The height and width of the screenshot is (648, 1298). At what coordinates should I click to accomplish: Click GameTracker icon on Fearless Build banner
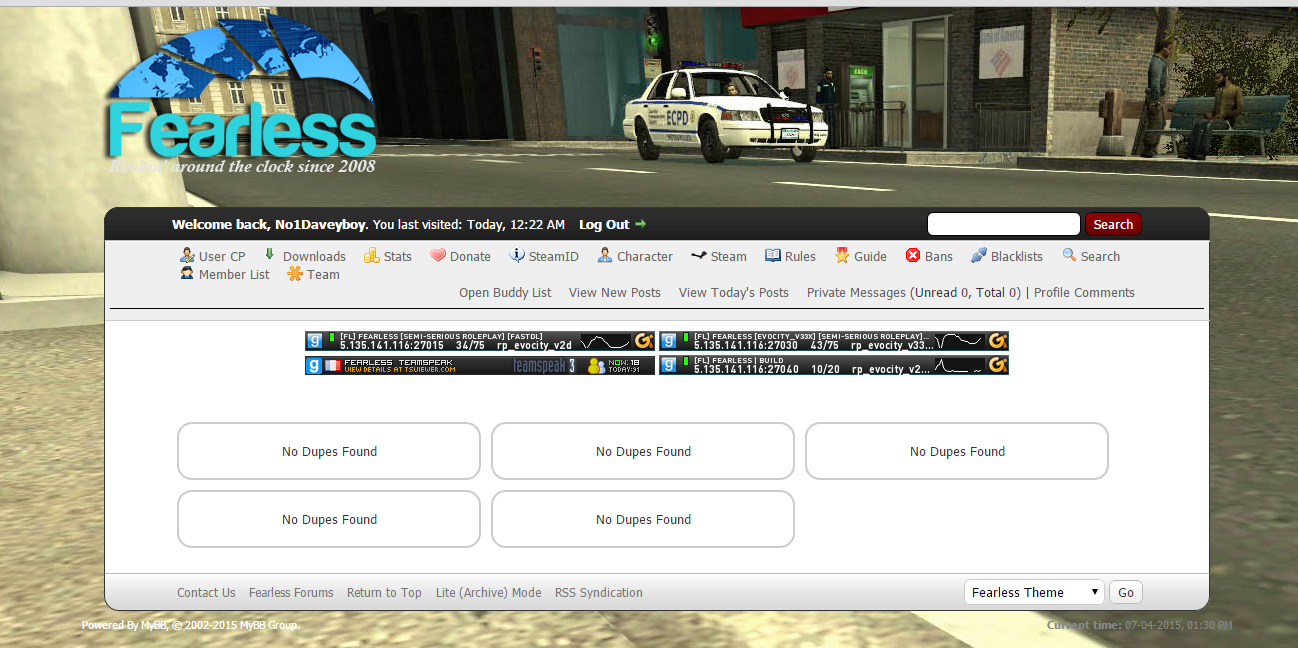[998, 365]
